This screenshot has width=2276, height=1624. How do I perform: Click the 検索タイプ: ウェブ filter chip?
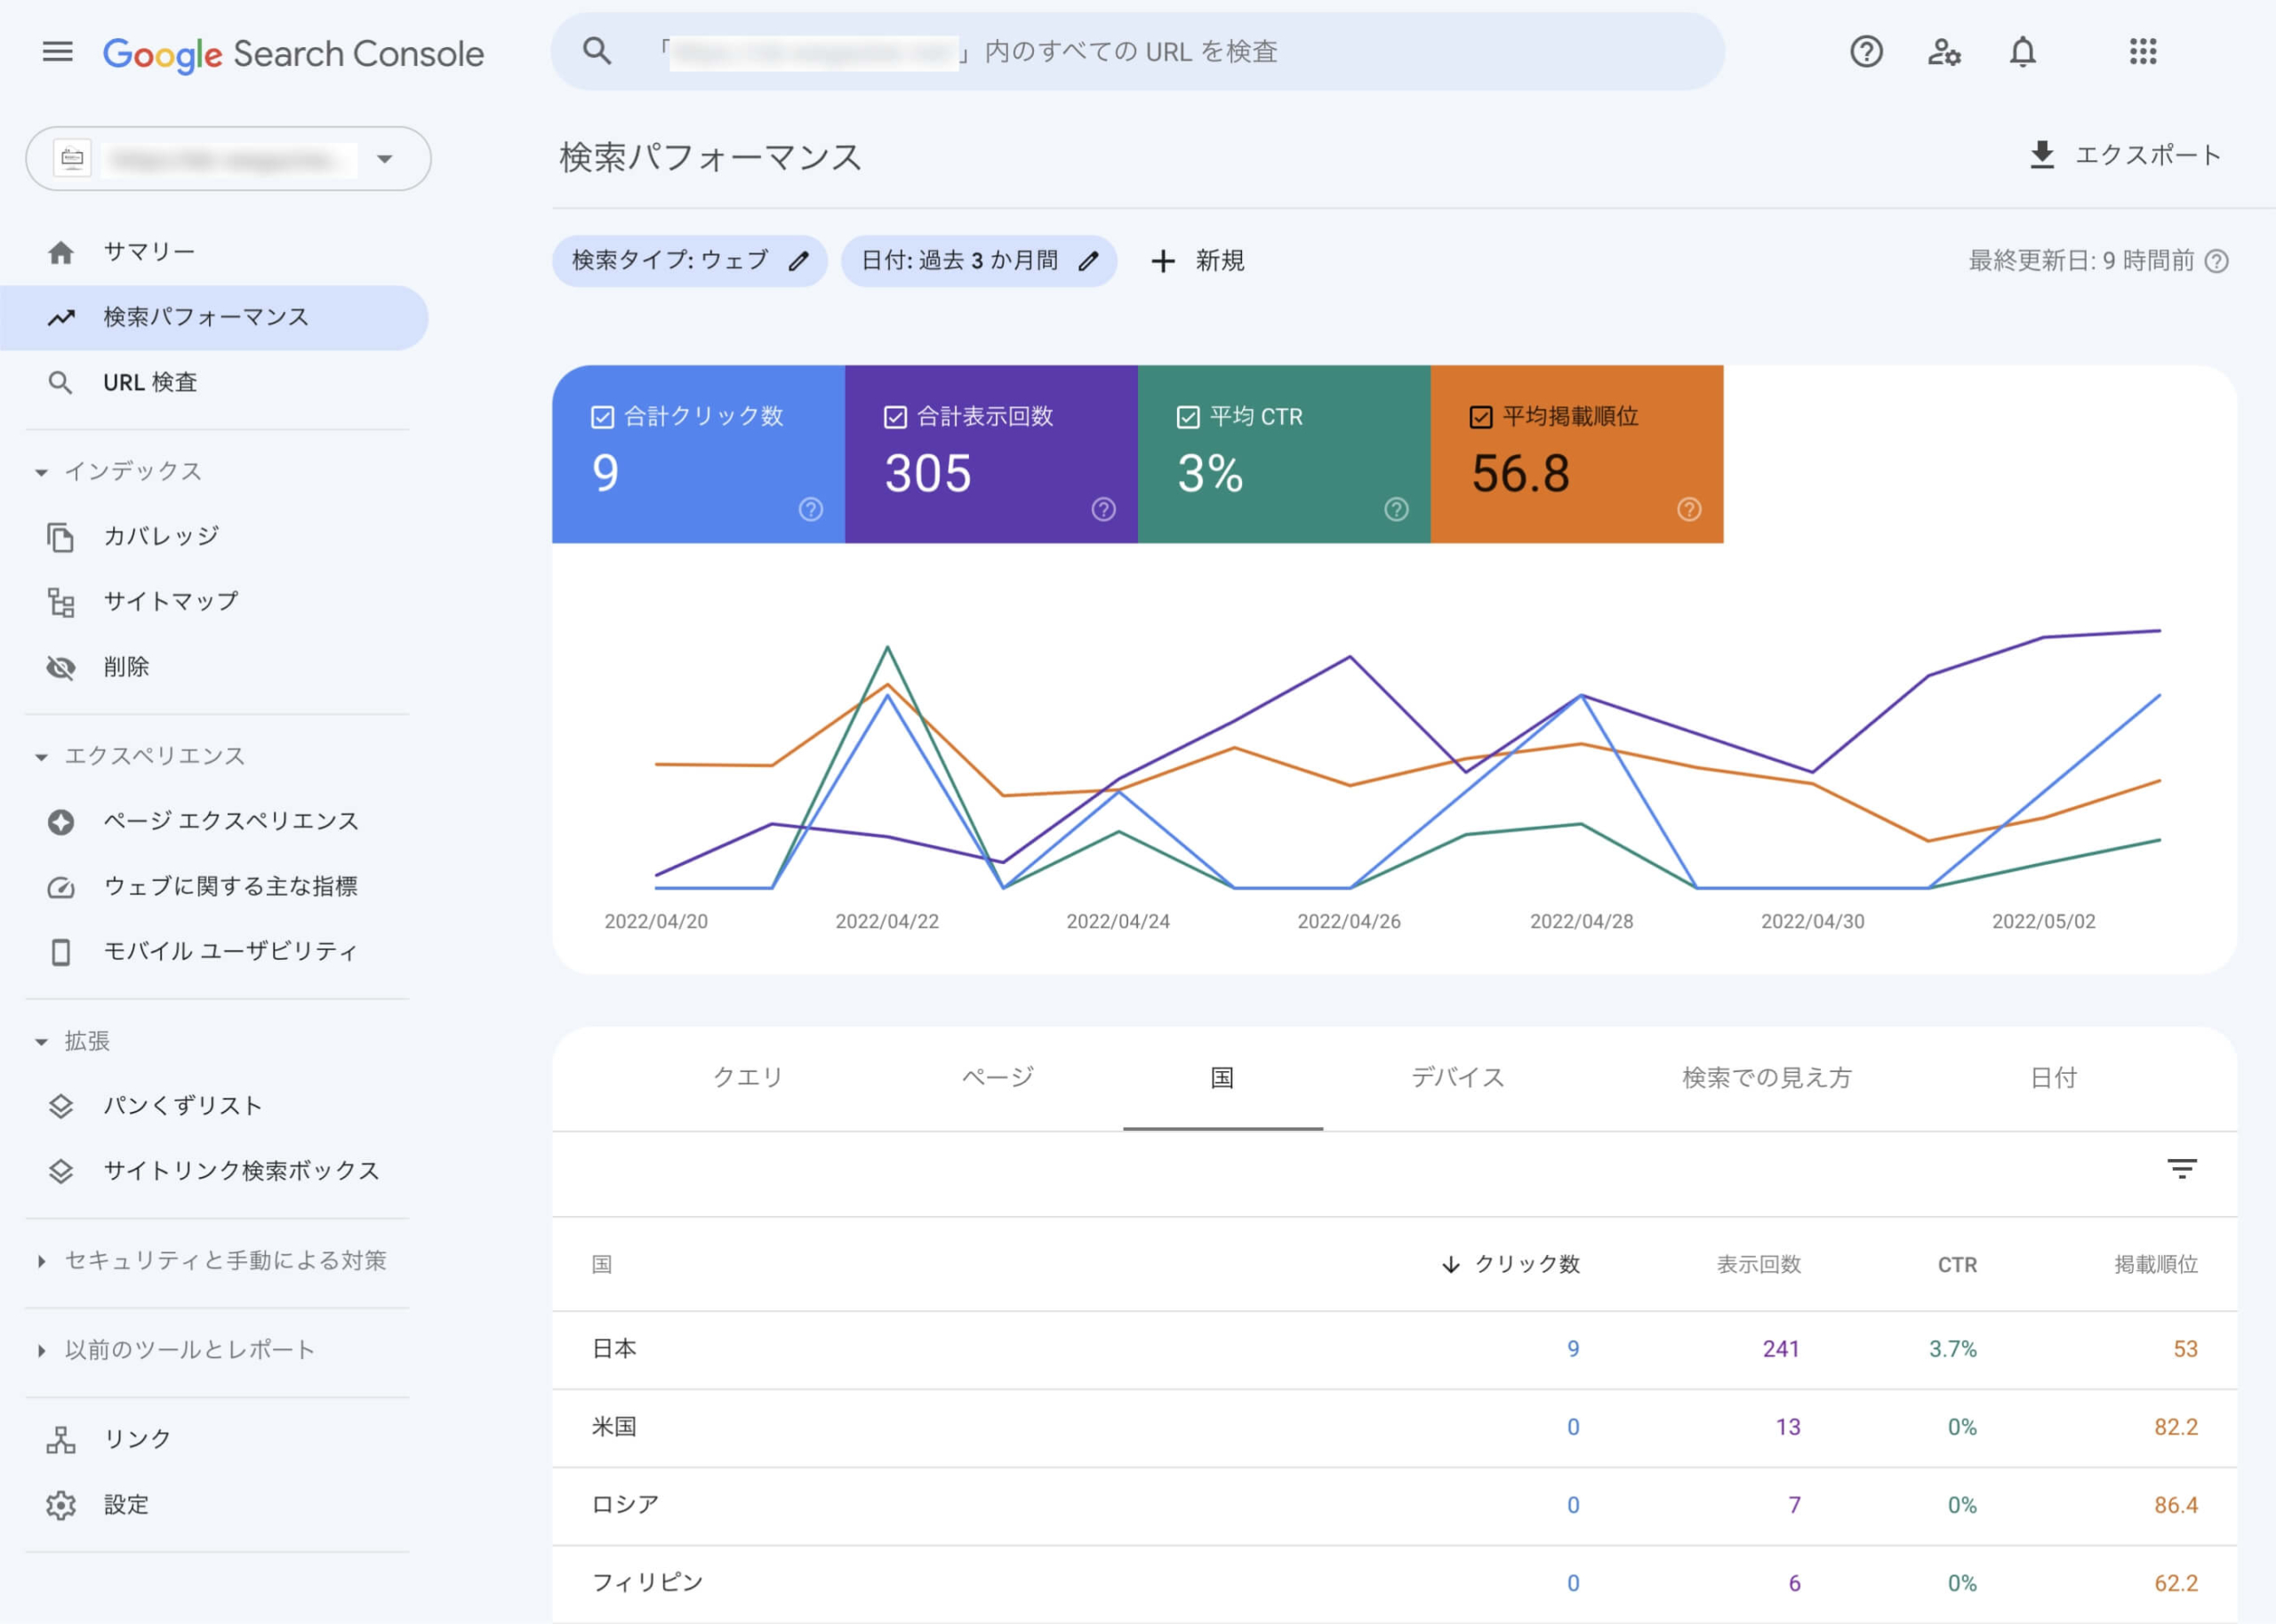click(x=690, y=261)
